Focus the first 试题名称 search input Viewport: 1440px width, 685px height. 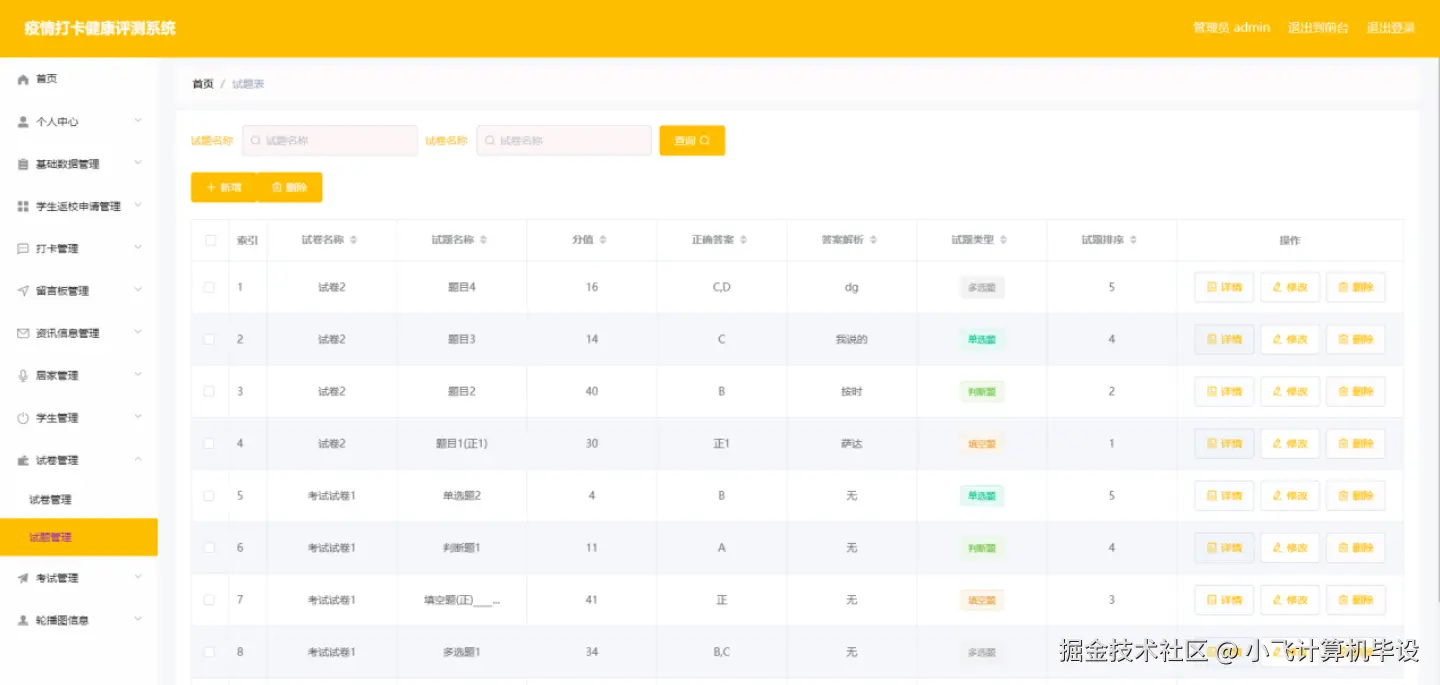click(x=330, y=141)
